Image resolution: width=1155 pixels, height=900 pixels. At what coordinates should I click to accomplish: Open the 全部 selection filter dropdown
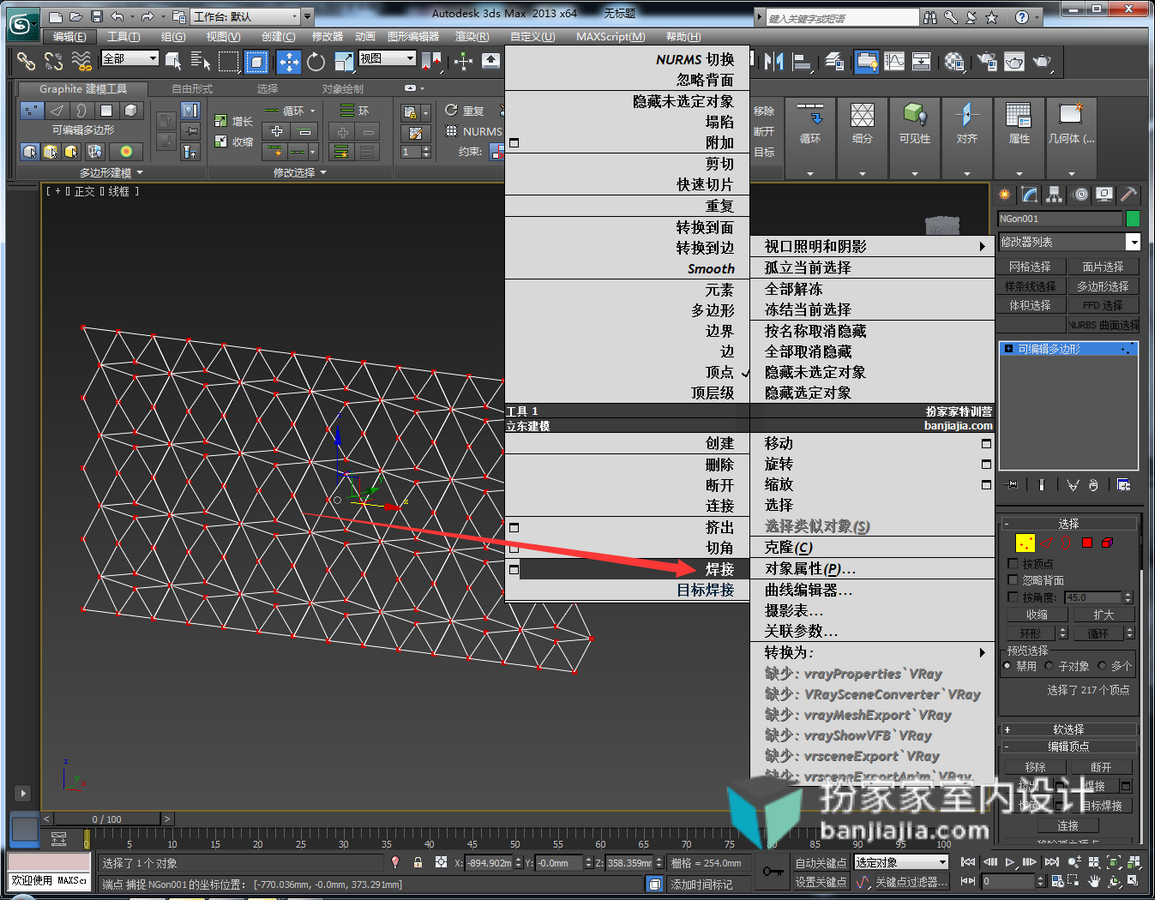point(130,58)
